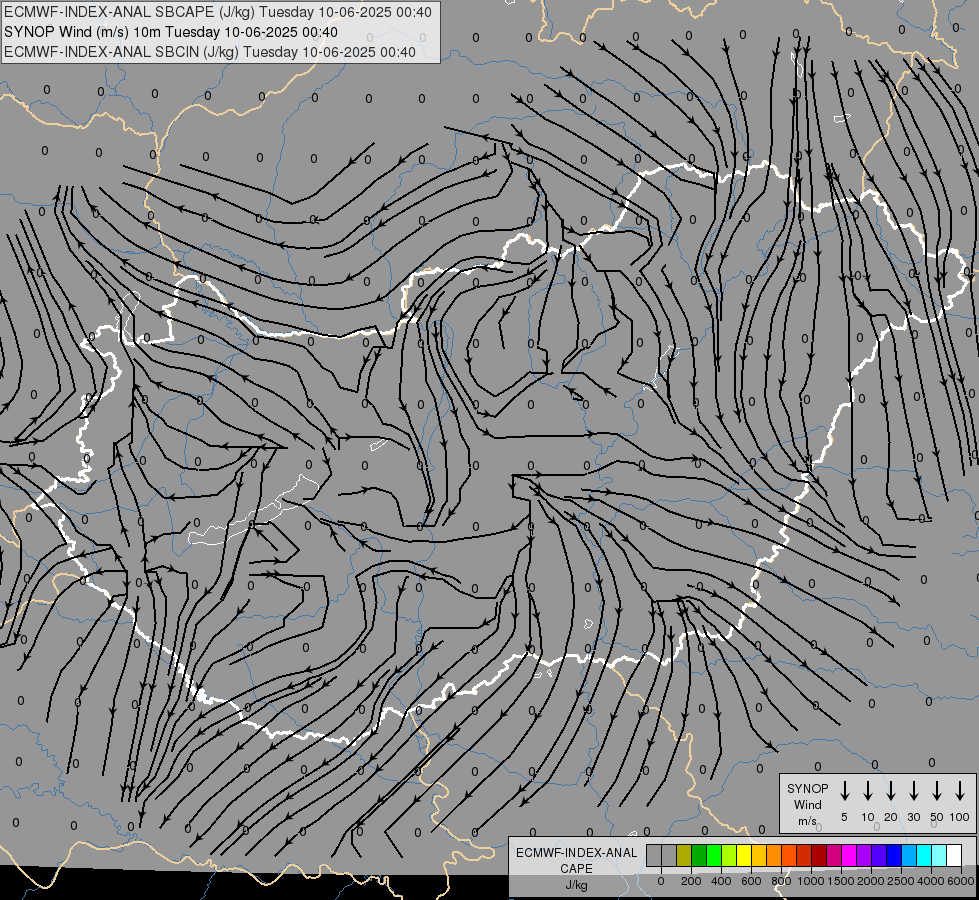
Task: Click the 400 tick label on the CAPE scale
Action: coord(721,881)
